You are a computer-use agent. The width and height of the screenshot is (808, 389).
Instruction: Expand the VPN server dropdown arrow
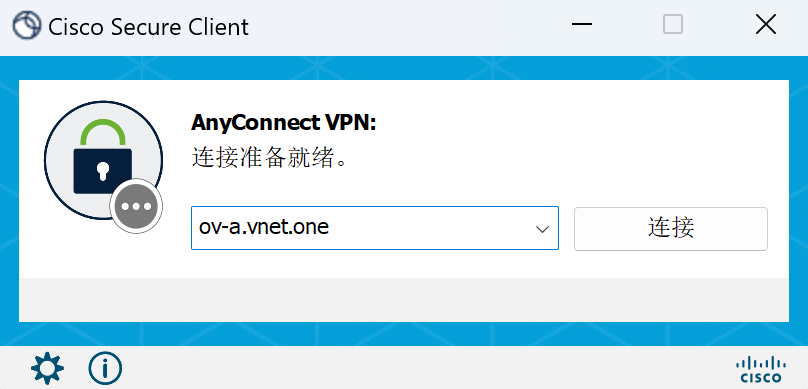[x=542, y=229]
